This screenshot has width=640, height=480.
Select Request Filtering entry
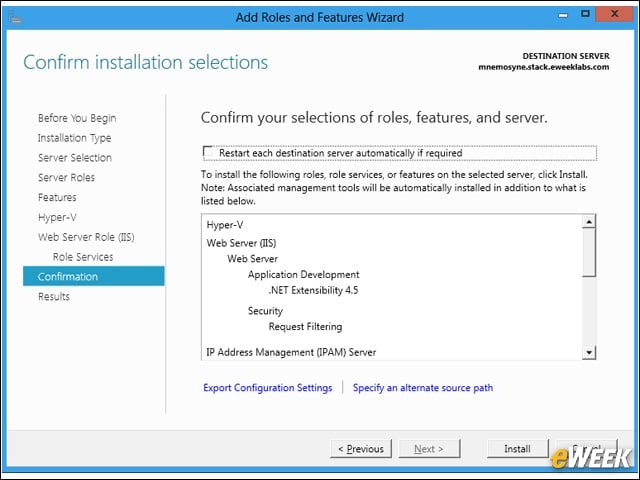305,327
